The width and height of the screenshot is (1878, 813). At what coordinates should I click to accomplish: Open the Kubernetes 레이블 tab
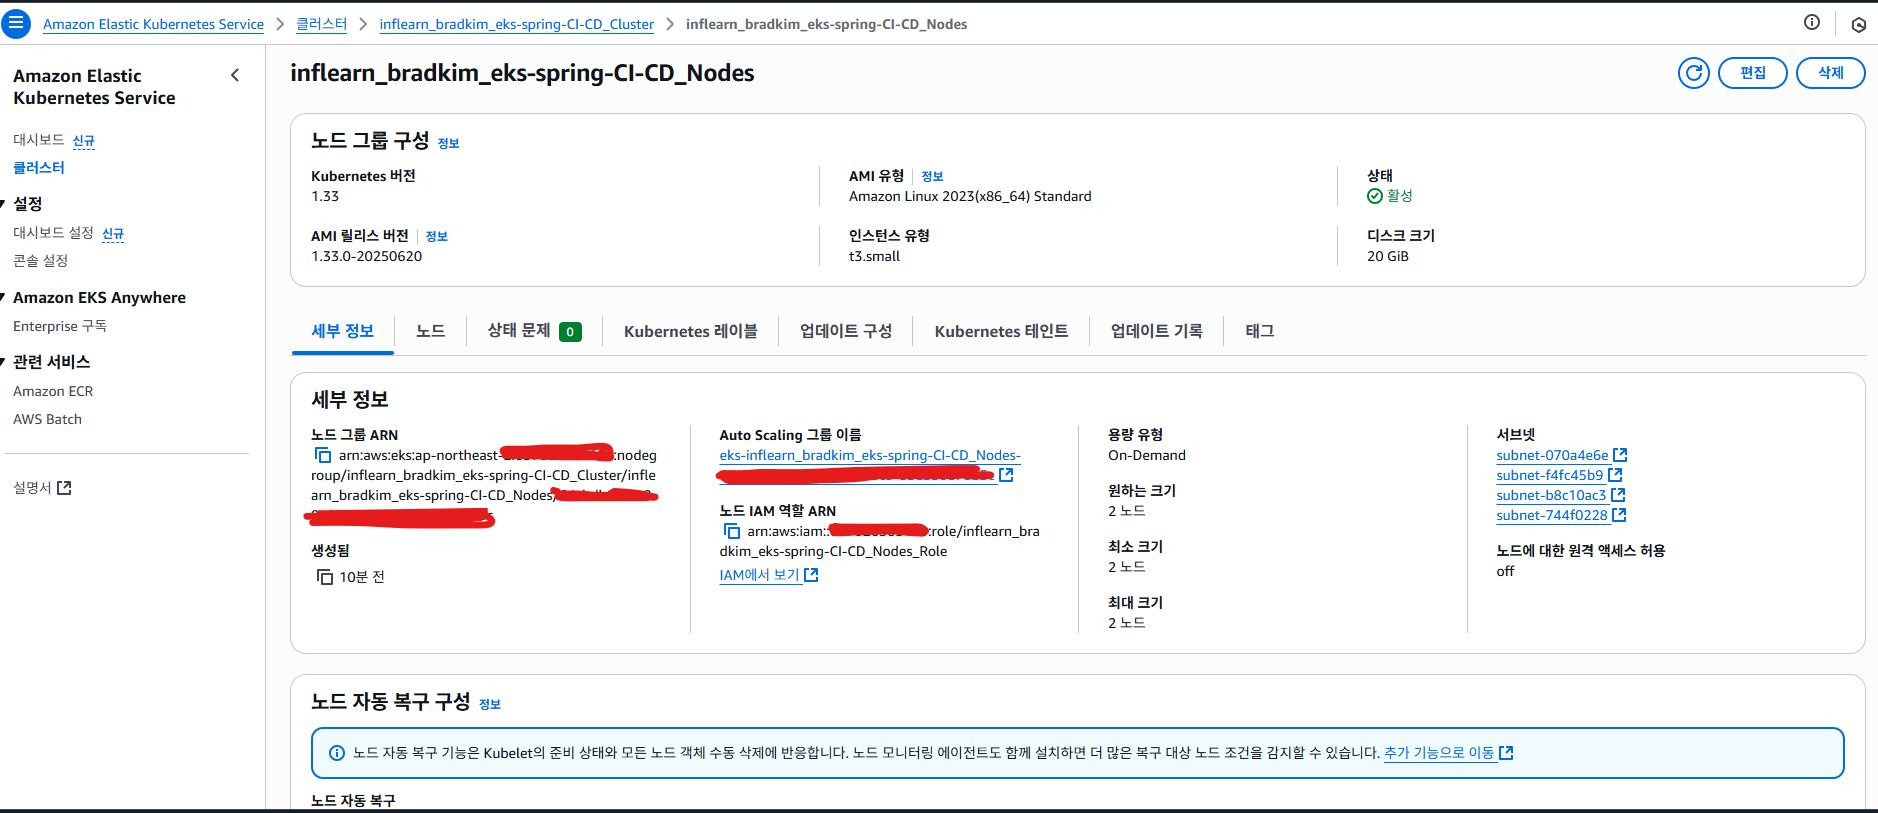[690, 331]
